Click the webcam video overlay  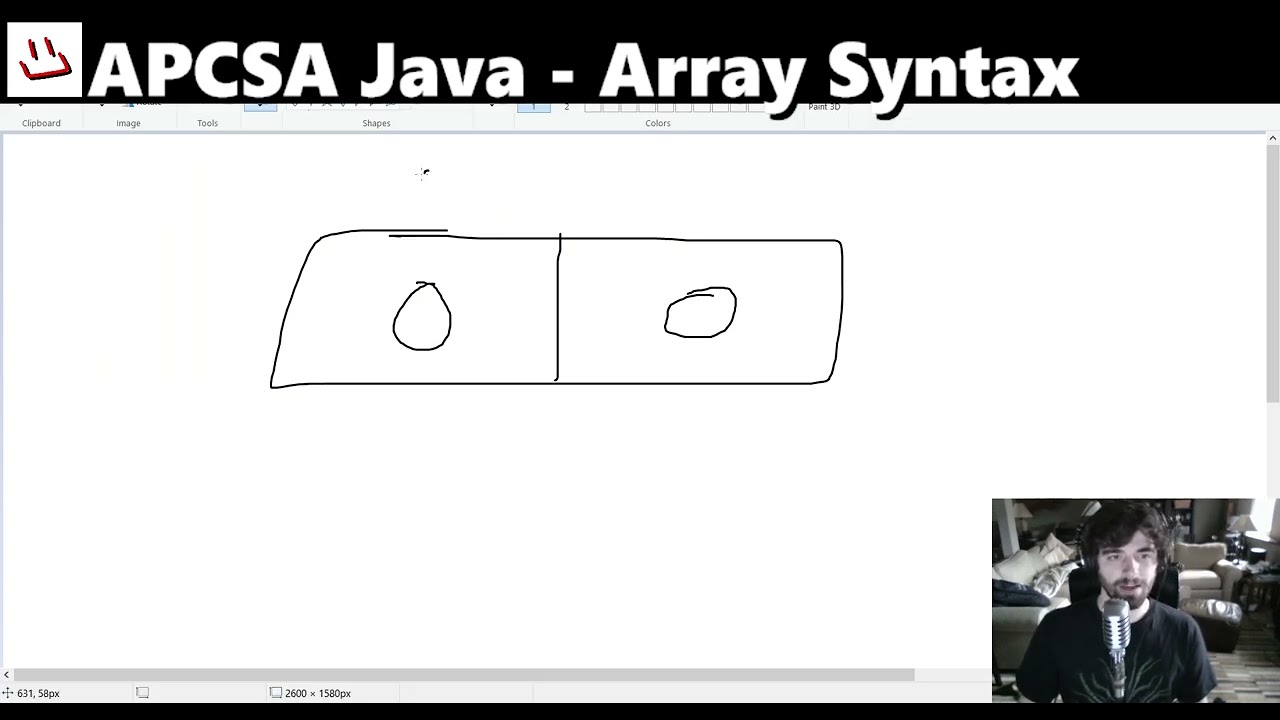tap(1136, 600)
